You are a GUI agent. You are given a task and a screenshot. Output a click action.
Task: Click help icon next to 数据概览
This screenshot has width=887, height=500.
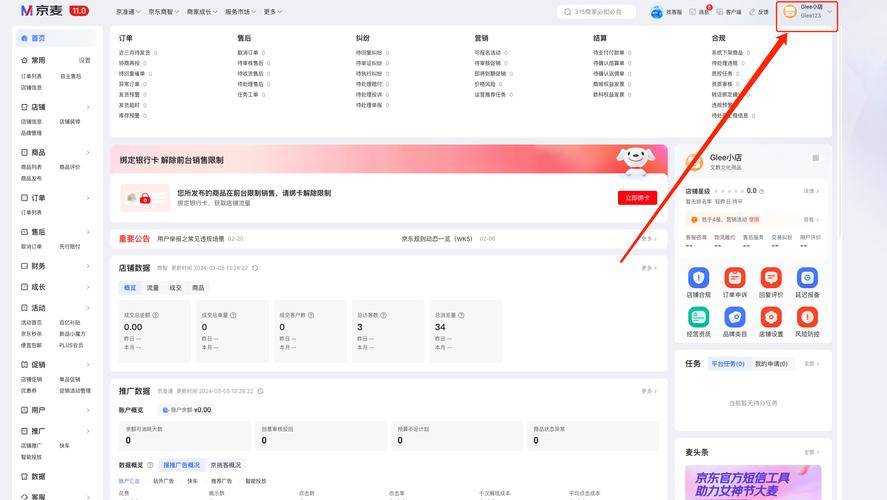tap(150, 465)
